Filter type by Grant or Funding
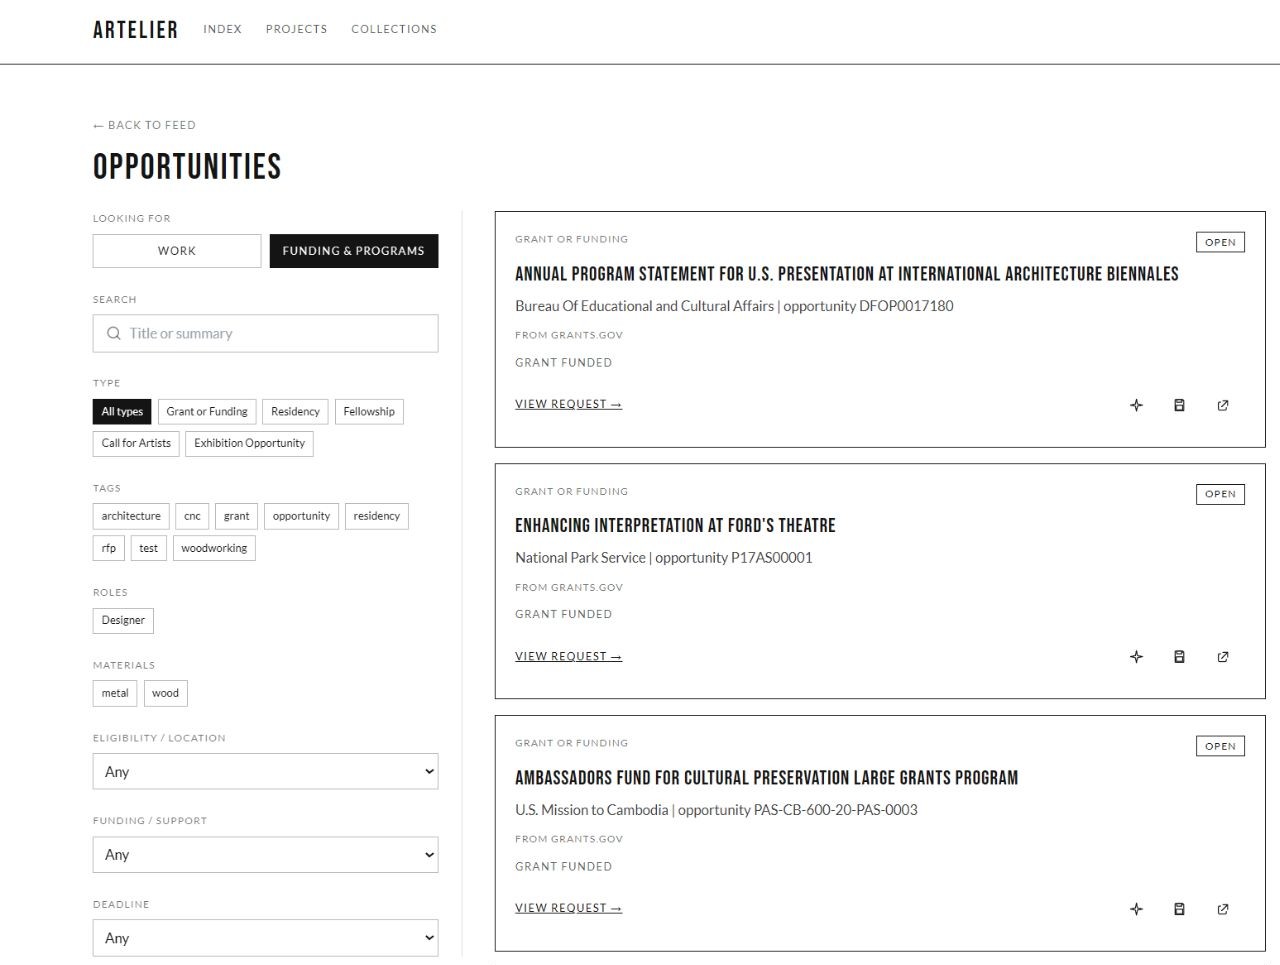Screen dimensions: 1280x965 point(207,412)
